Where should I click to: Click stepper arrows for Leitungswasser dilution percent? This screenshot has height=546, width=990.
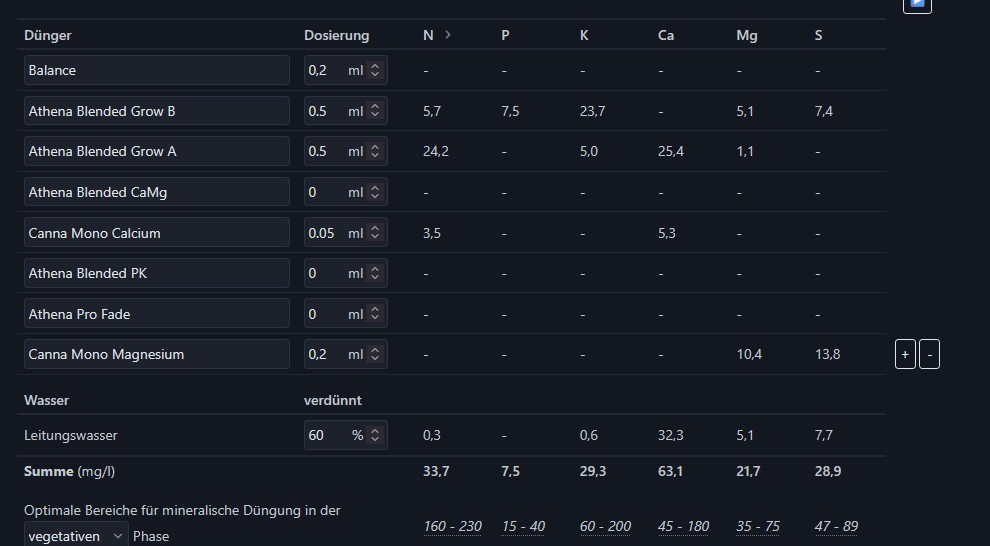tap(375, 435)
